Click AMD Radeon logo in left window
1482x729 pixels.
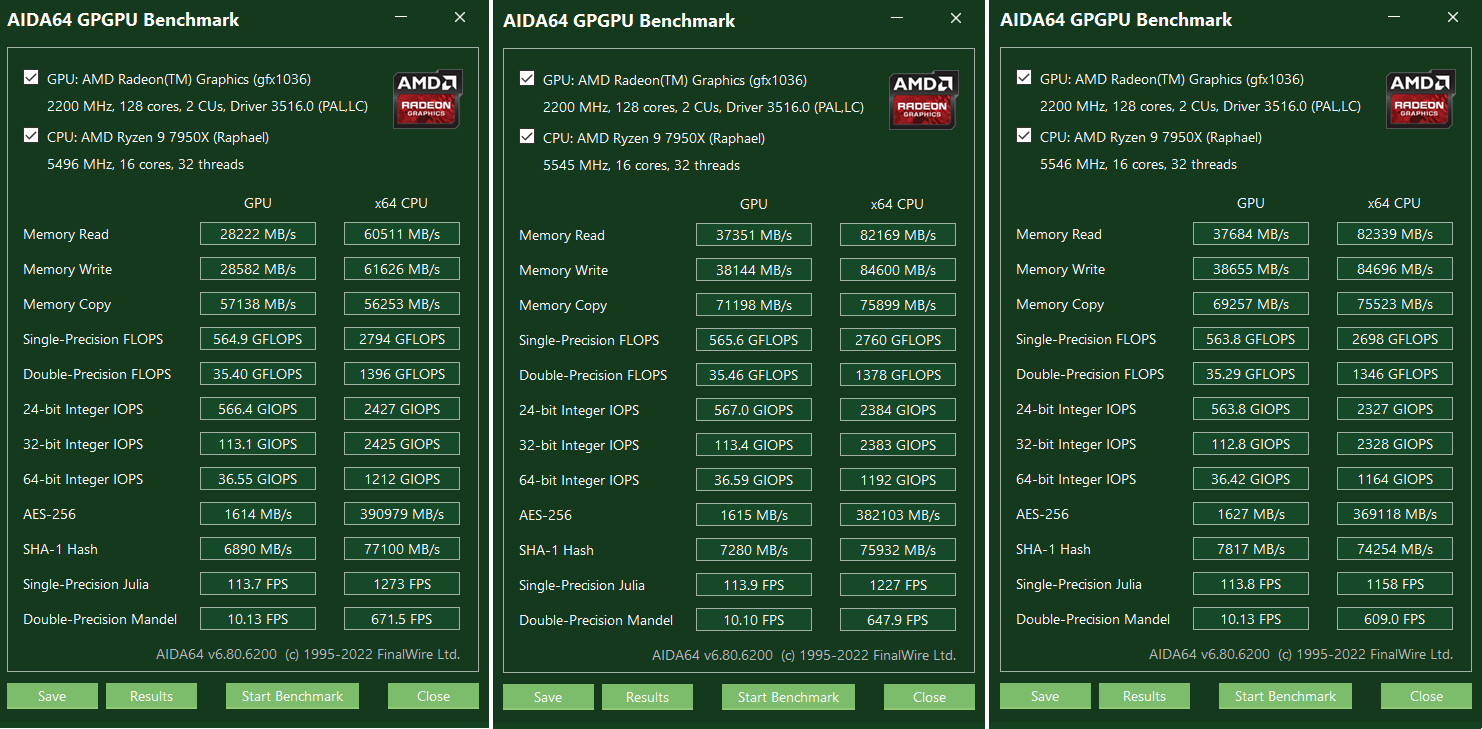[428, 98]
